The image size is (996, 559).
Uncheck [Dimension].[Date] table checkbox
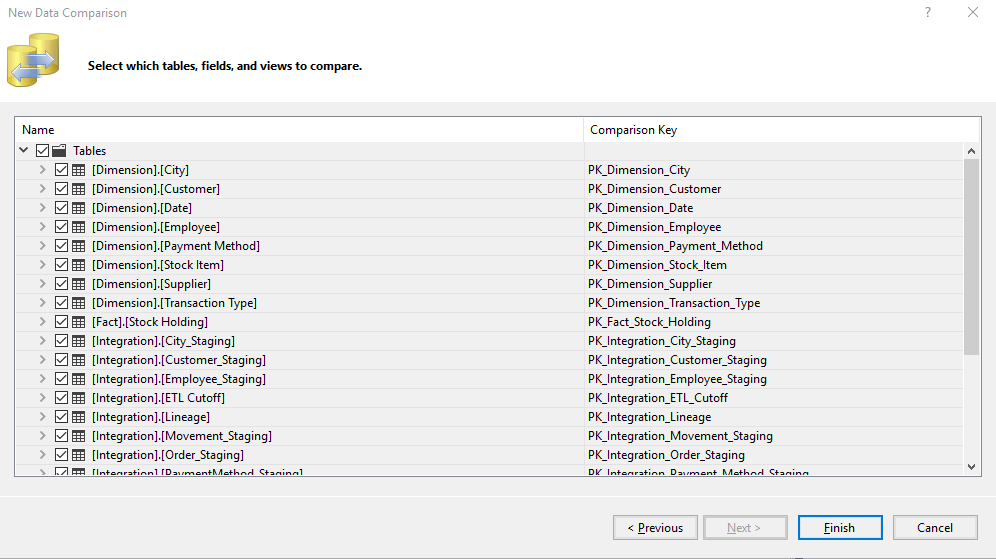click(61, 208)
